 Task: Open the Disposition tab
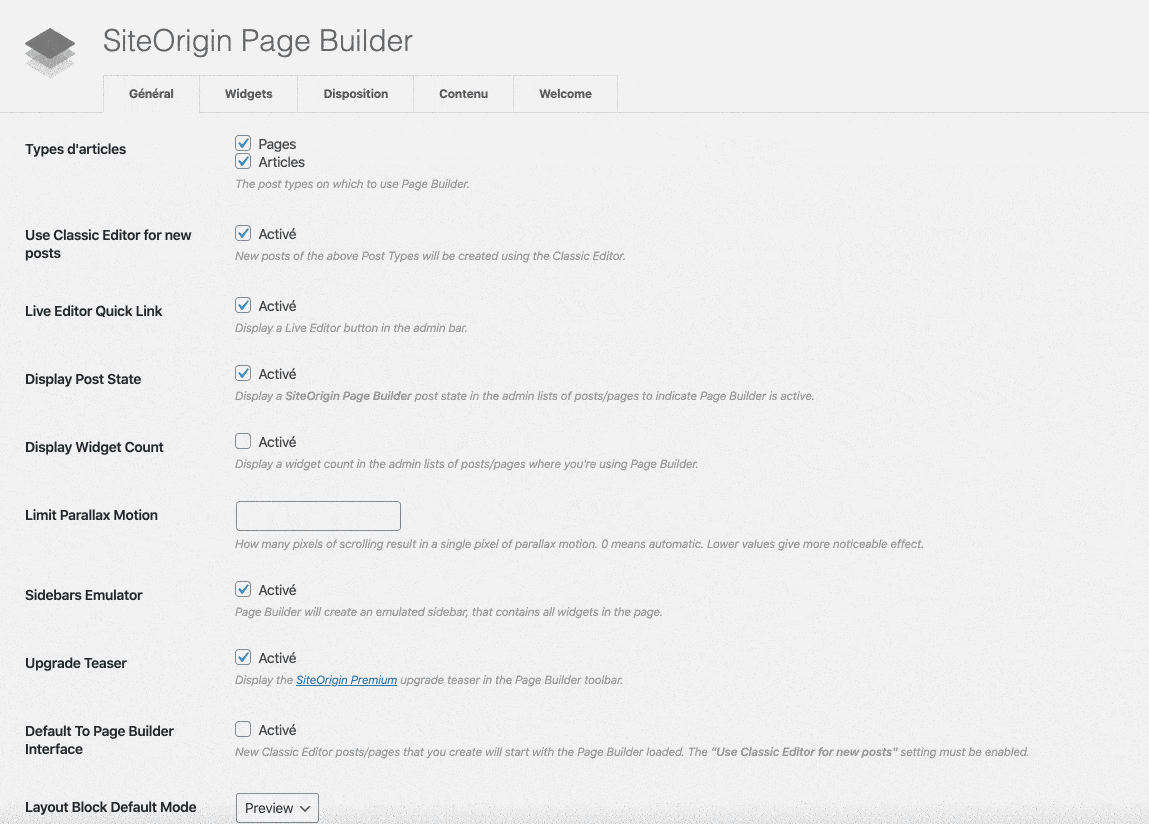tap(355, 93)
